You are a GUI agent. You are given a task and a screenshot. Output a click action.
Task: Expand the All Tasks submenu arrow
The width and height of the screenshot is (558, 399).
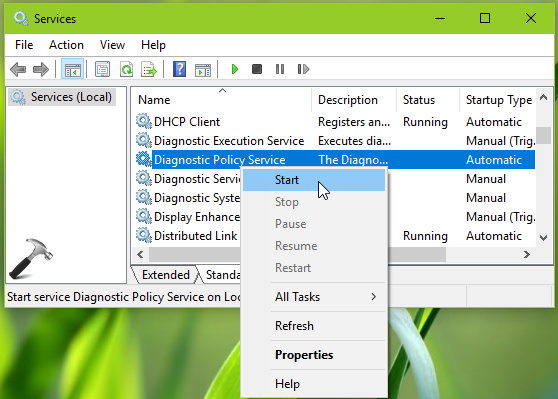373,296
